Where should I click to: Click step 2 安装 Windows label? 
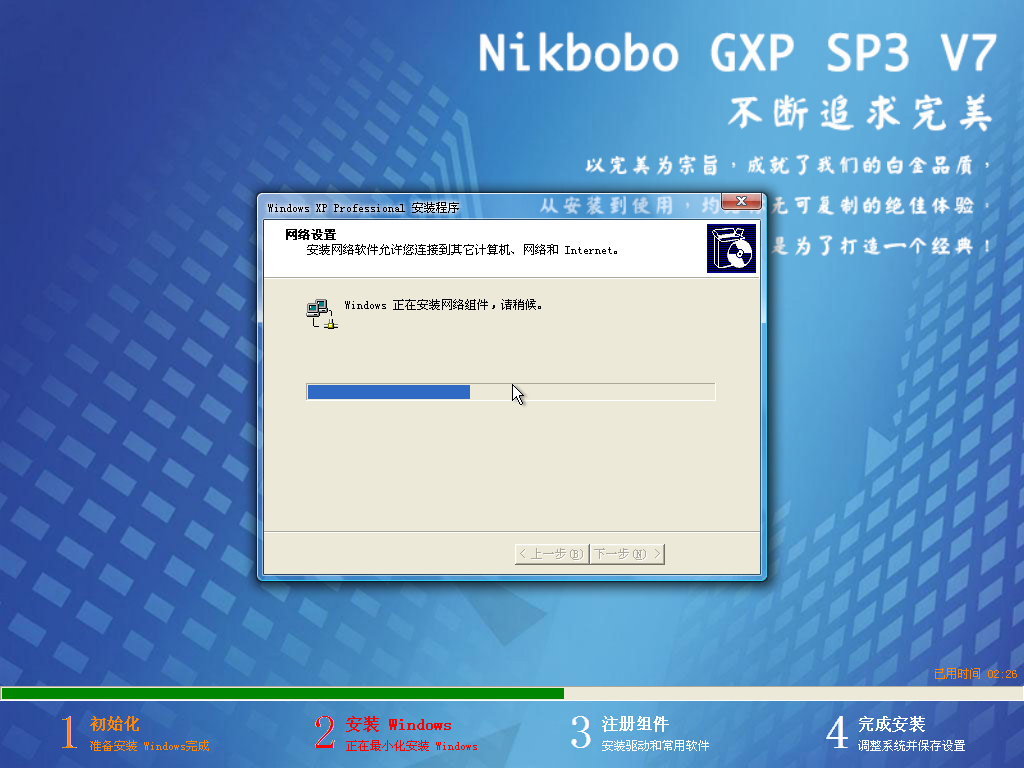tap(398, 724)
